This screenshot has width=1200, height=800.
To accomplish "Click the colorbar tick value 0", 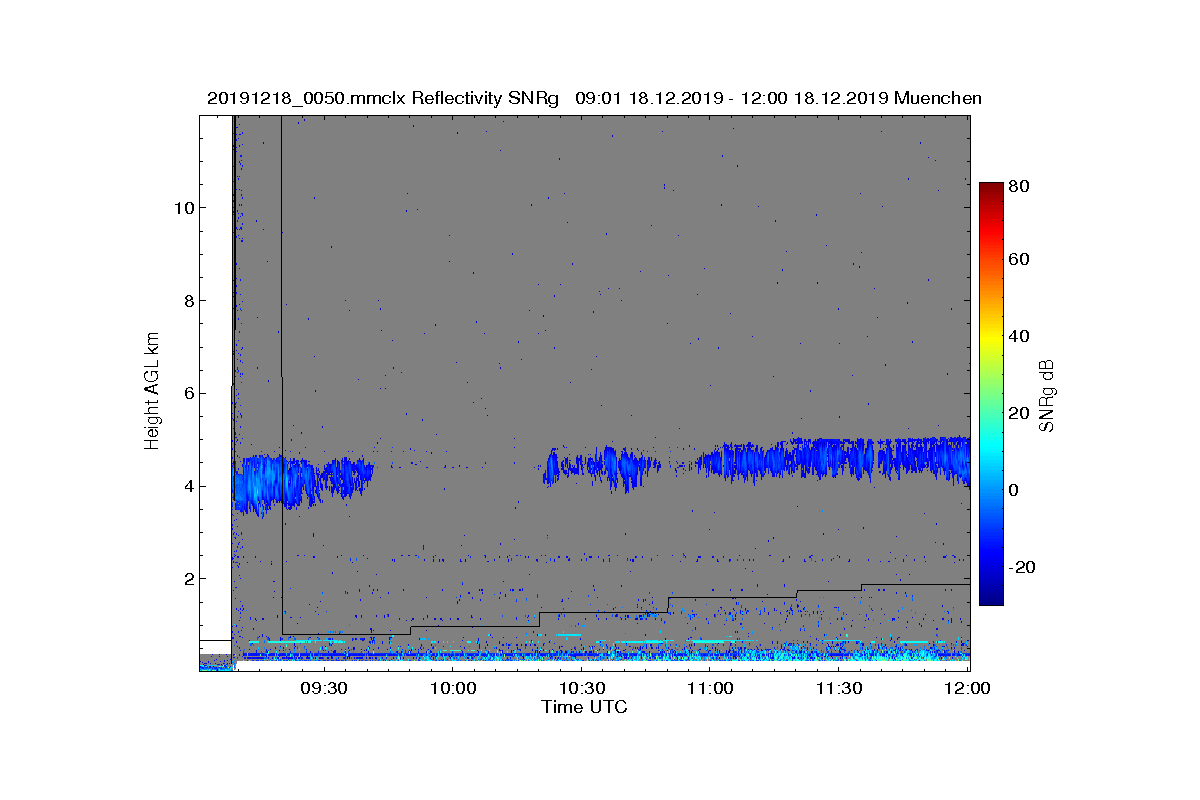I will click(x=1016, y=490).
